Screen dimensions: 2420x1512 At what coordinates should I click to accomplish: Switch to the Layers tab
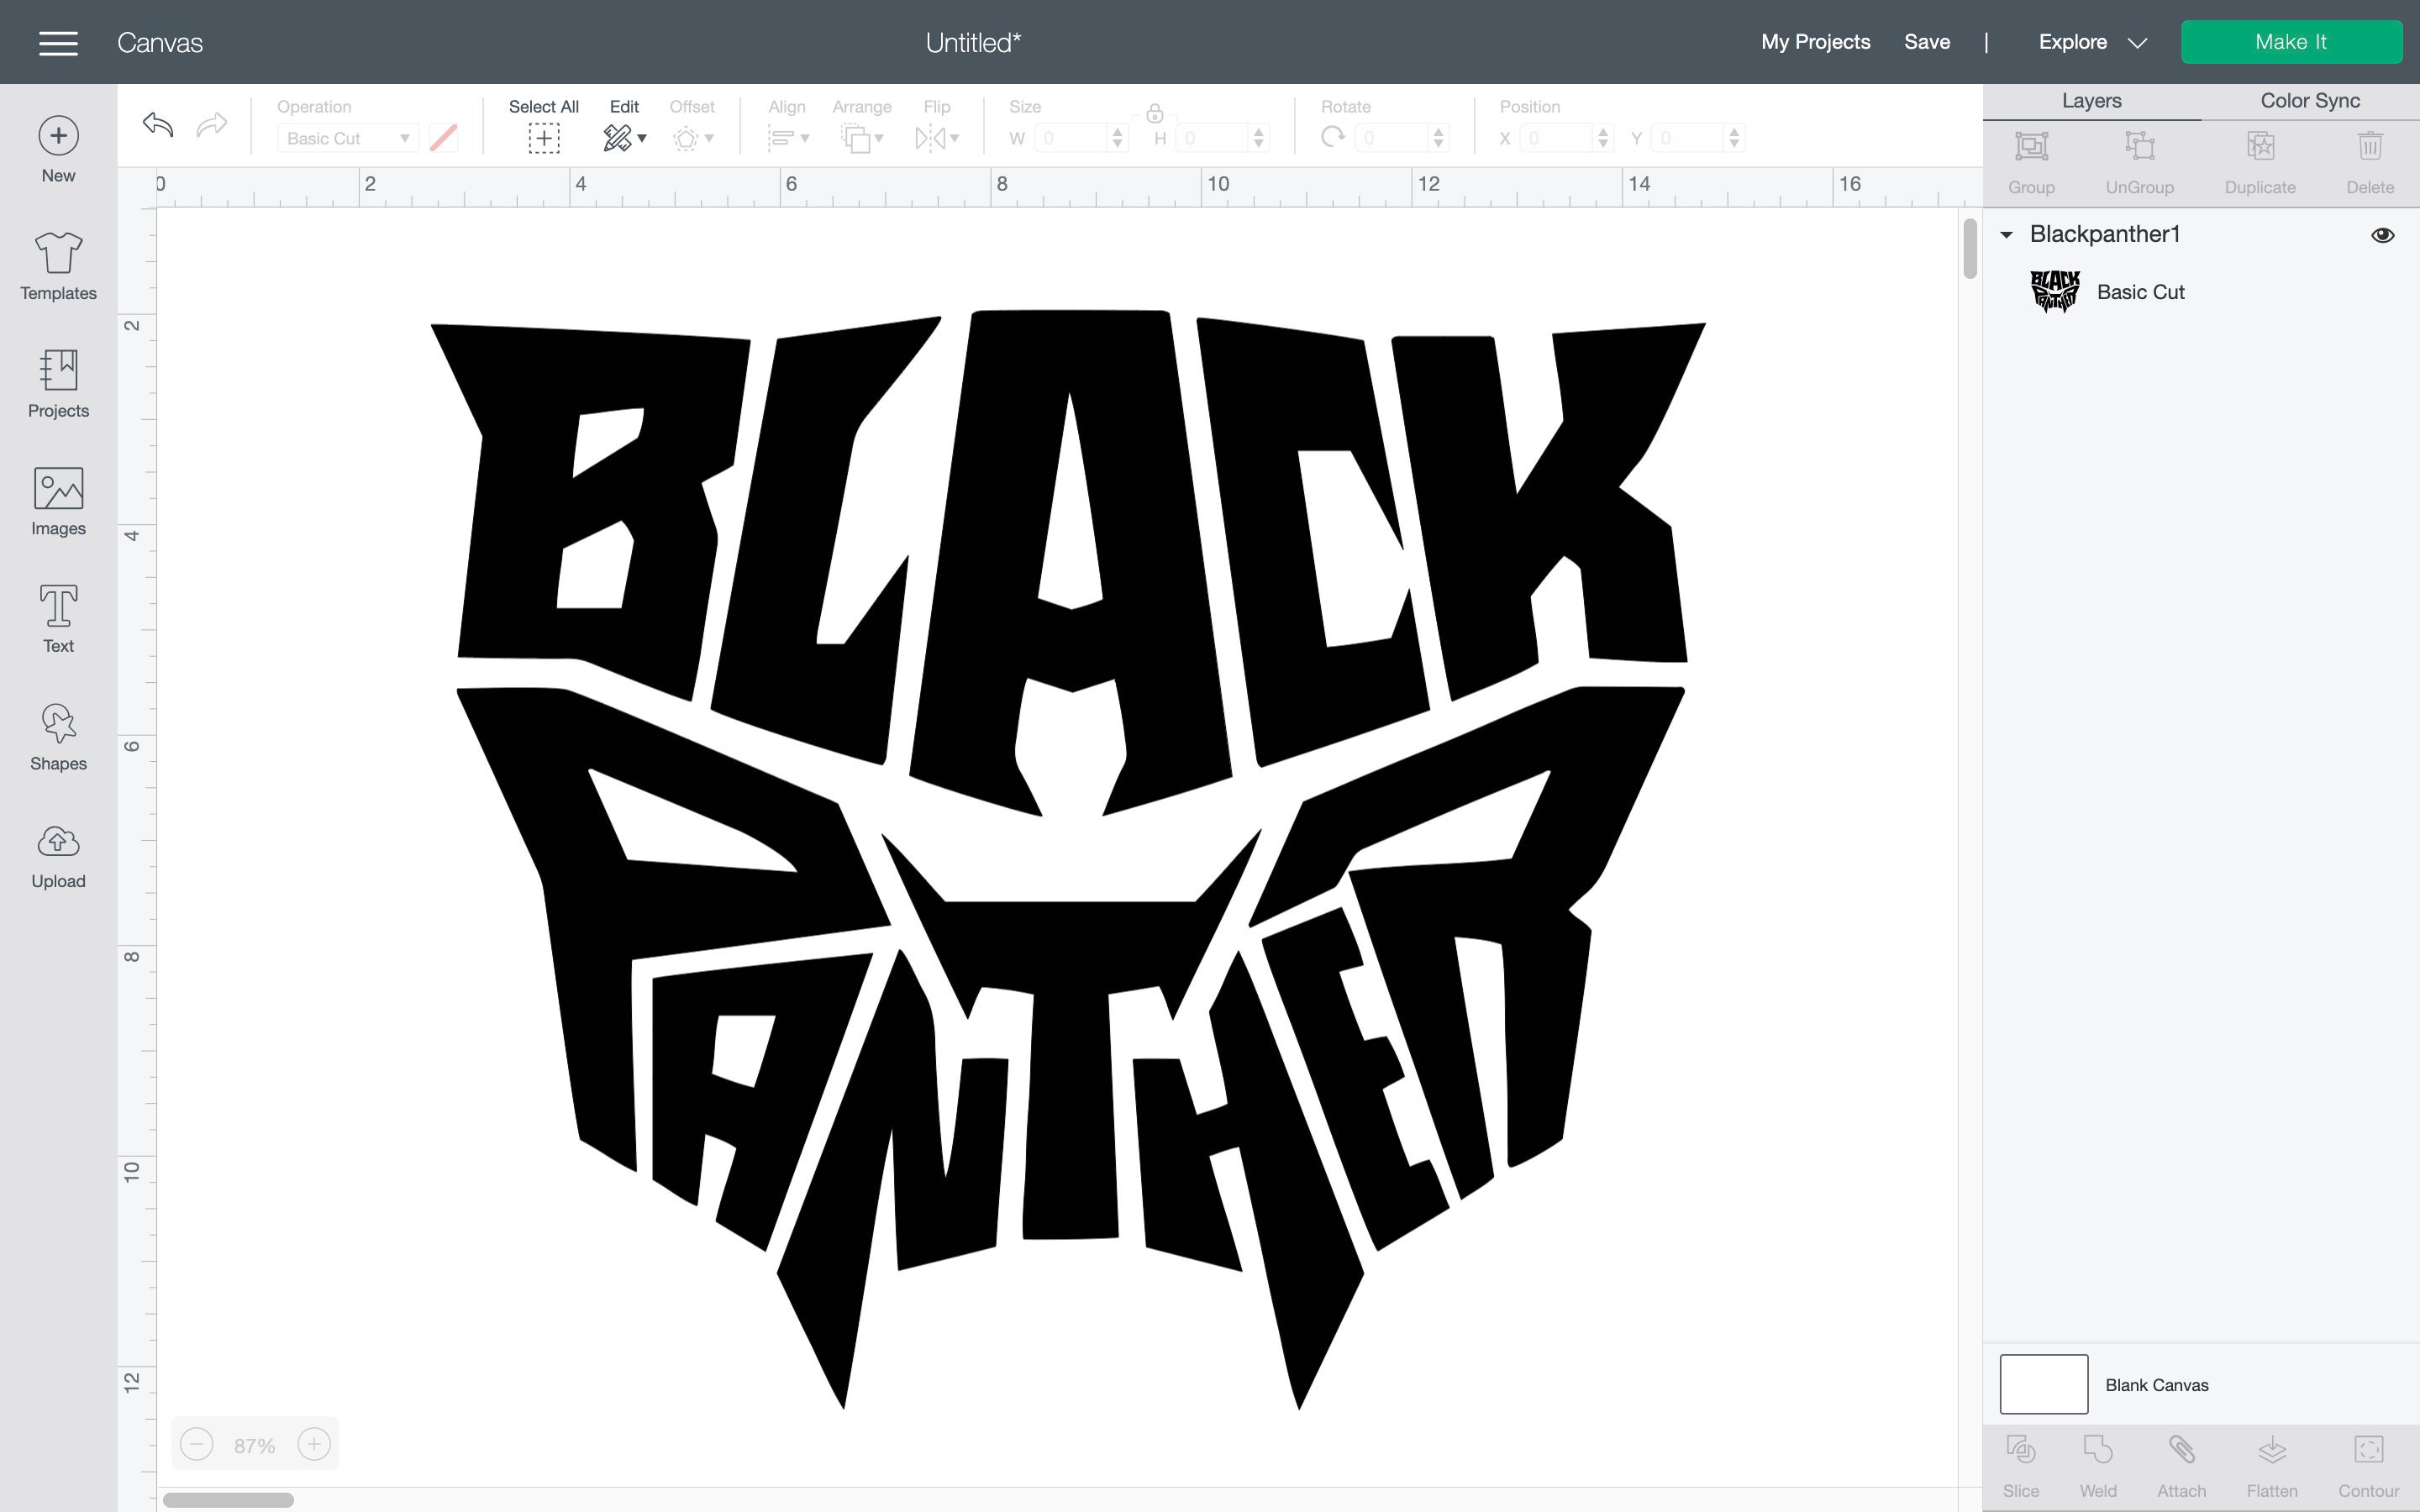(x=2091, y=101)
